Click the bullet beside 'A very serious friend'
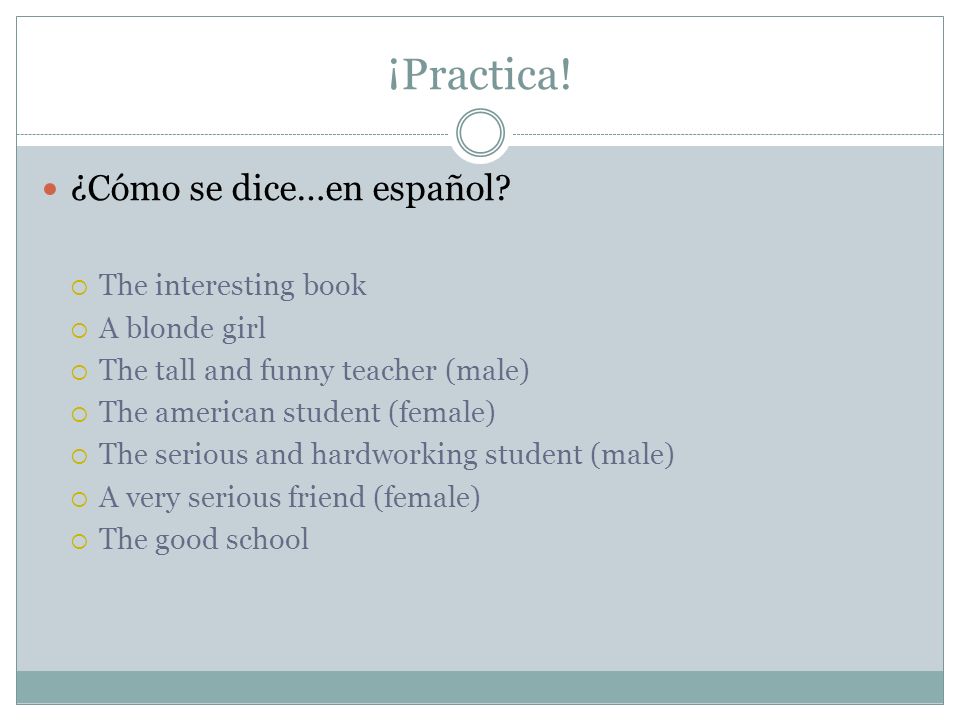Image resolution: width=960 pixels, height=720 pixels. pos(80,499)
